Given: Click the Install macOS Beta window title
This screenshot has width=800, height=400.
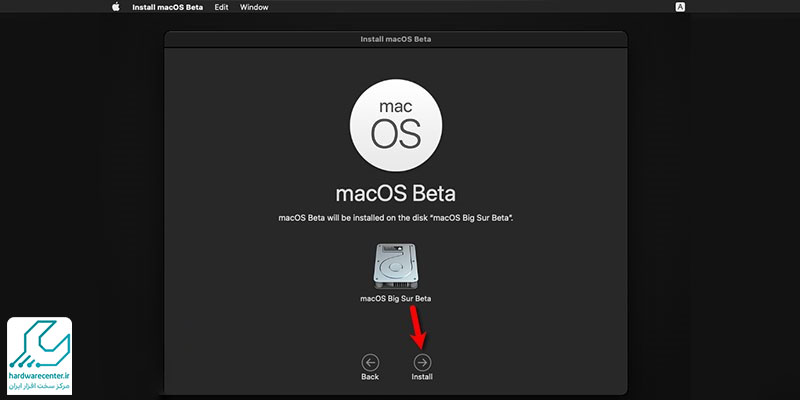Looking at the screenshot, I should [395, 39].
